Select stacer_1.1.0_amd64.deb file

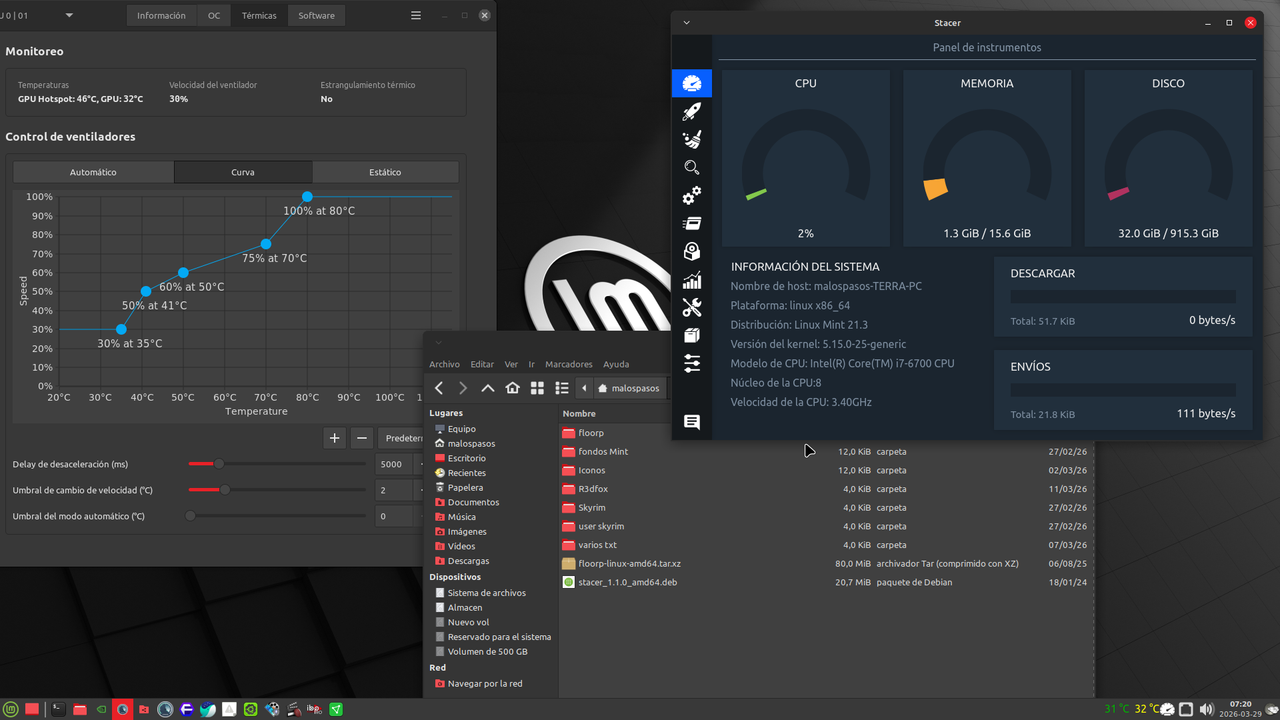(x=627, y=582)
